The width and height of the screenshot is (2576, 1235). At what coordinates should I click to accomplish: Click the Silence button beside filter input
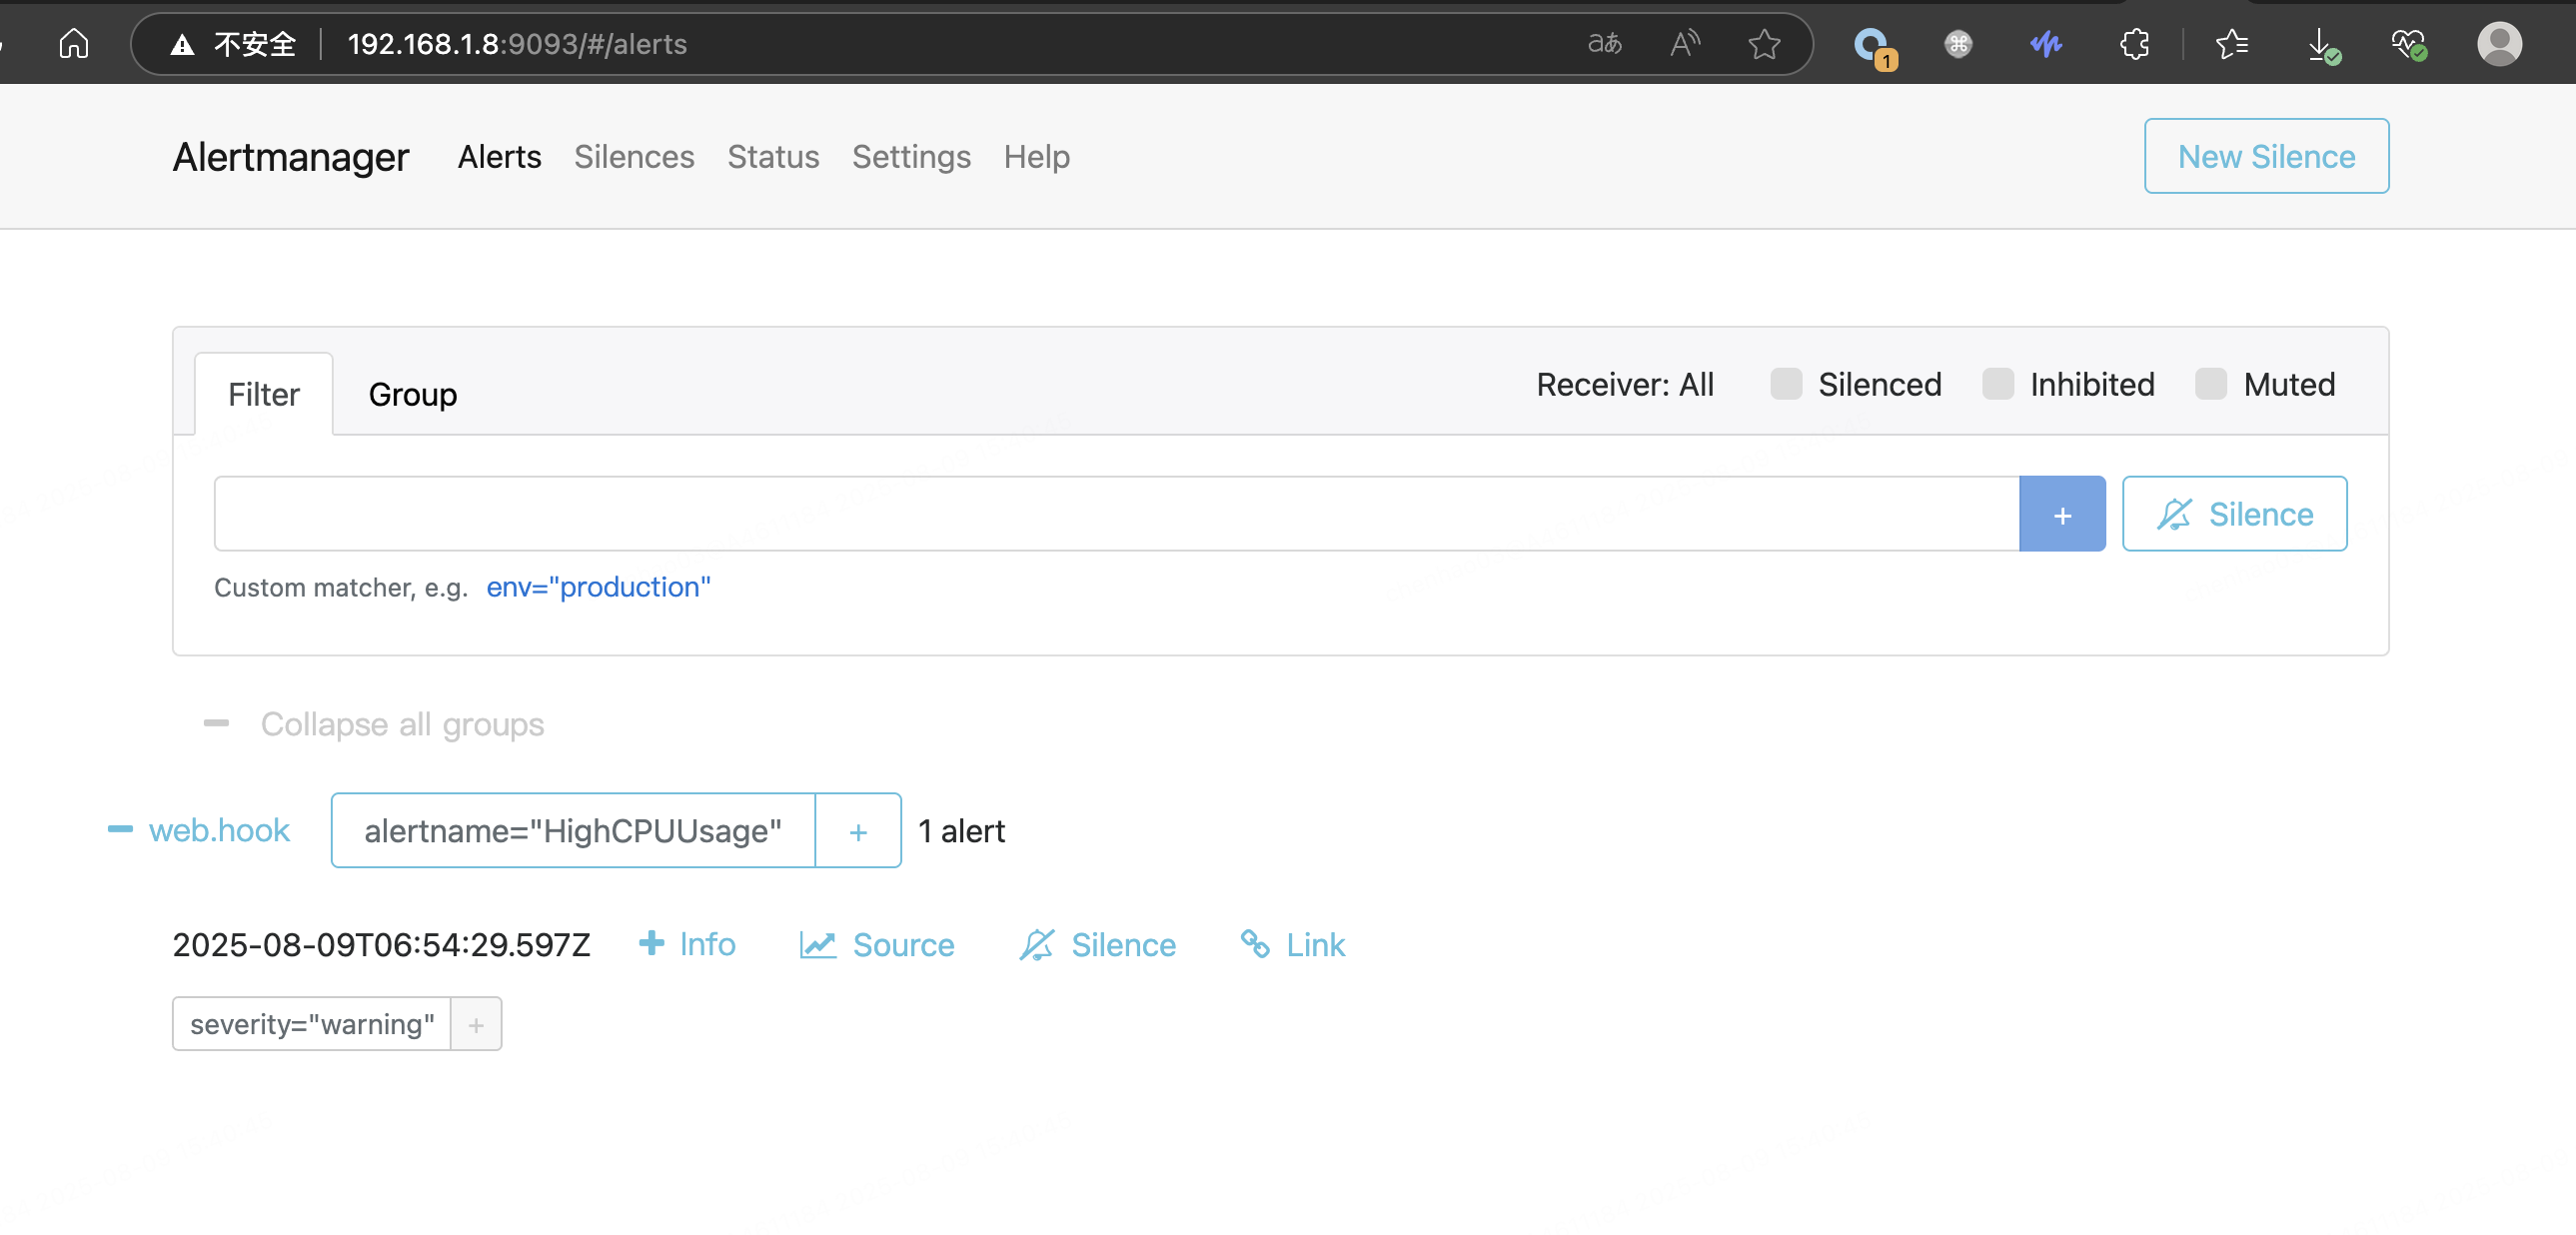(2234, 514)
